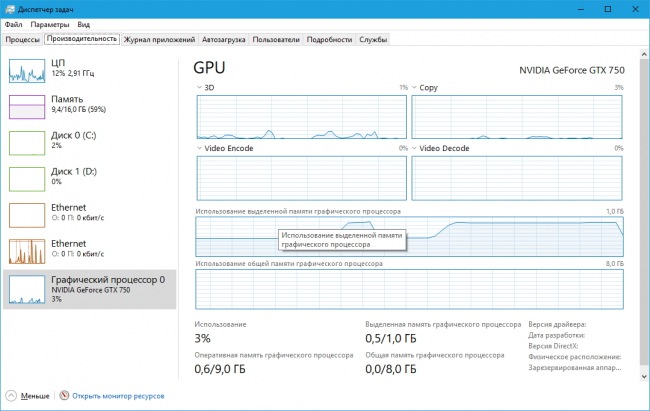Open the Video Decode engine dropdown

414,148
